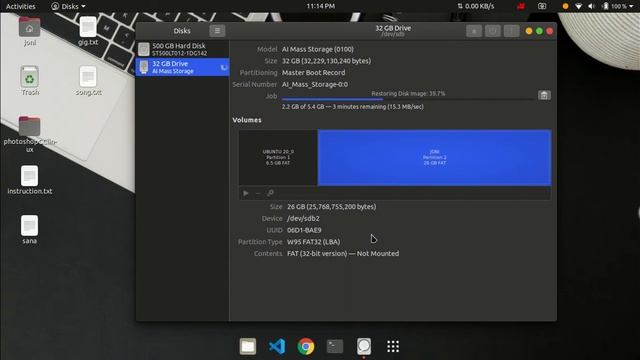Viewport: 640px width, 360px height.
Task: Open additional partition options gear icon
Action: [x=270, y=193]
